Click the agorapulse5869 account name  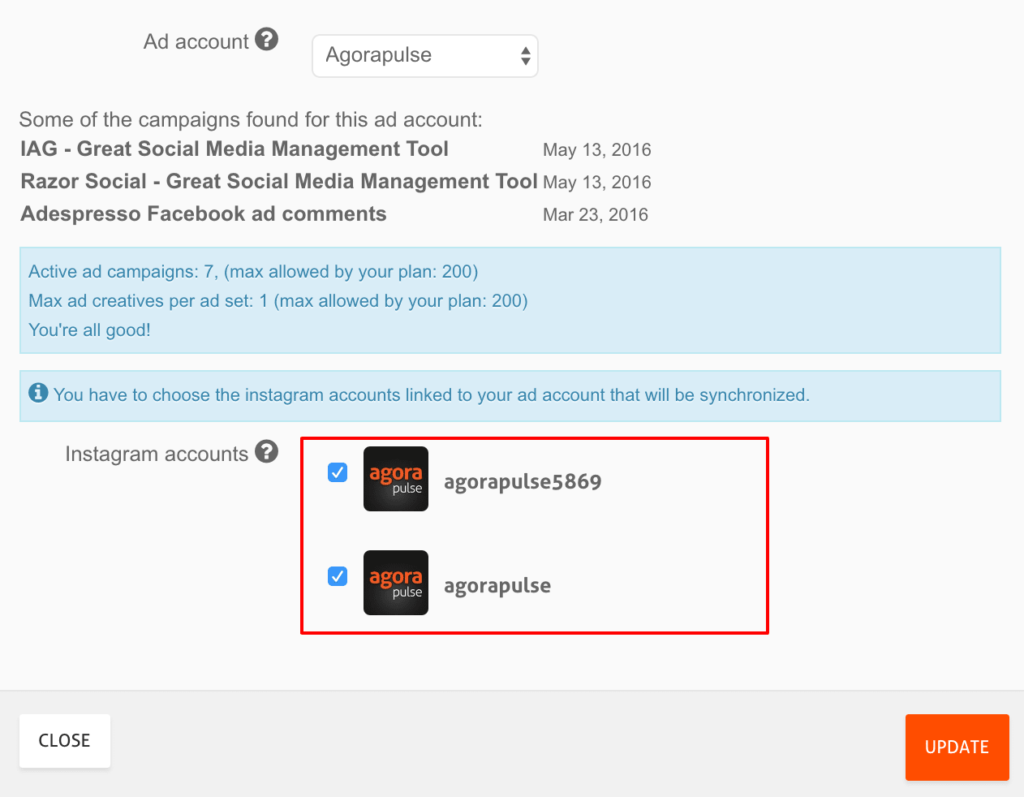pos(522,482)
